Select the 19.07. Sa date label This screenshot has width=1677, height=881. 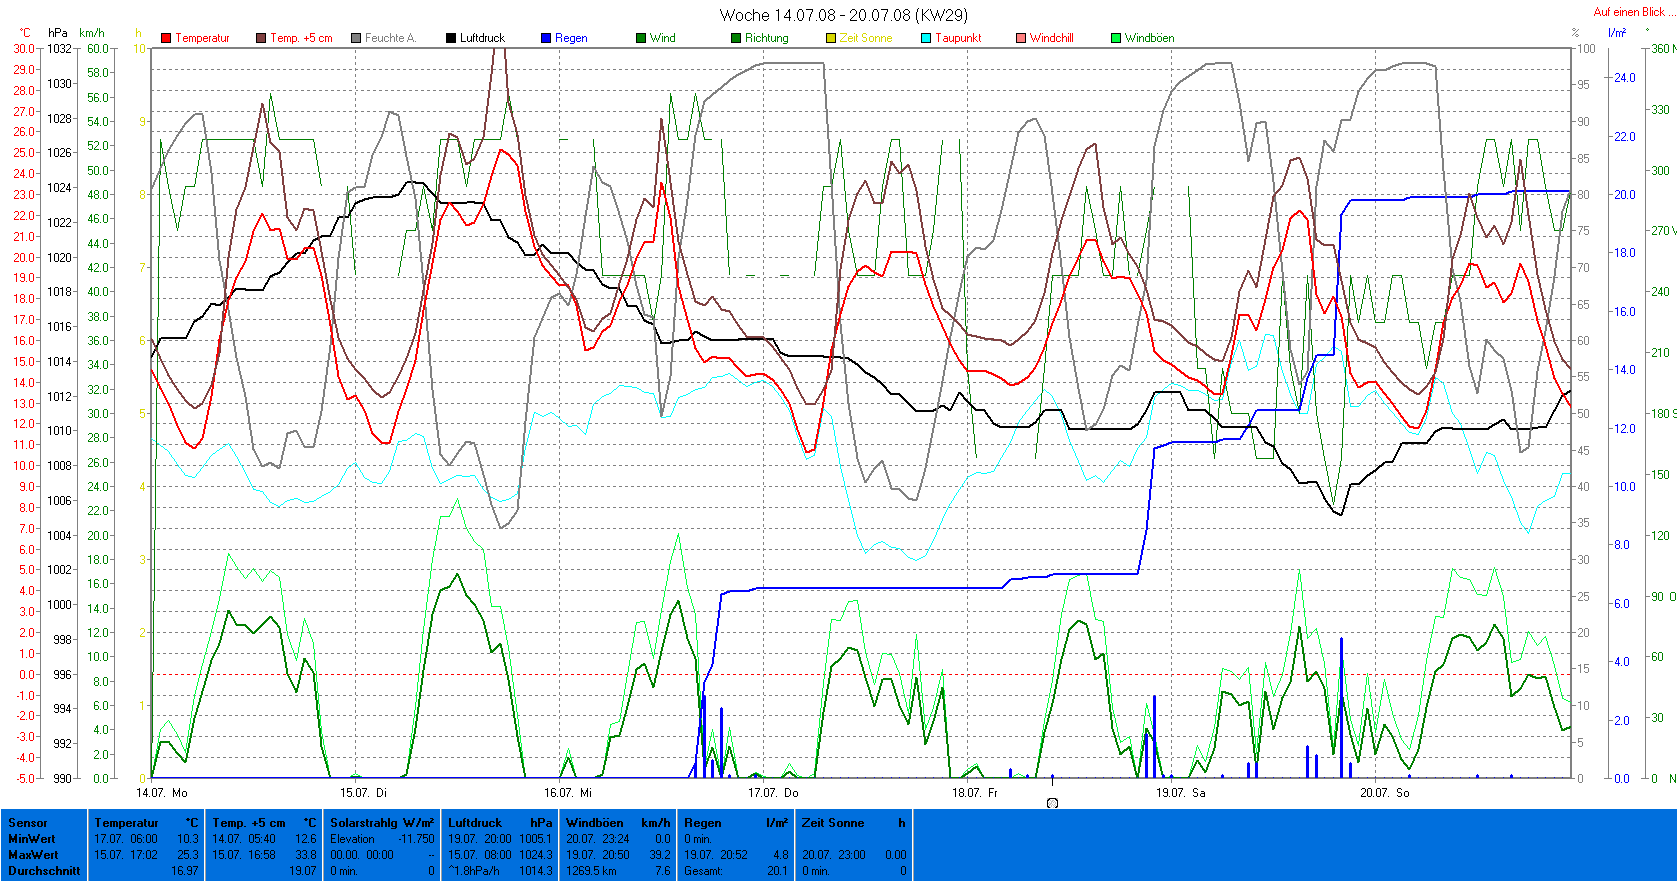click(1180, 793)
